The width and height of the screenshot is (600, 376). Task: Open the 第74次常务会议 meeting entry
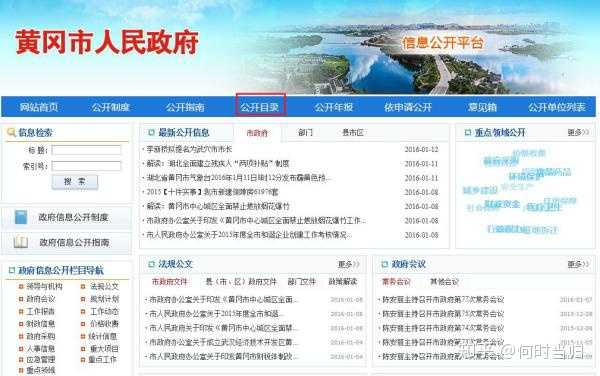tap(443, 328)
